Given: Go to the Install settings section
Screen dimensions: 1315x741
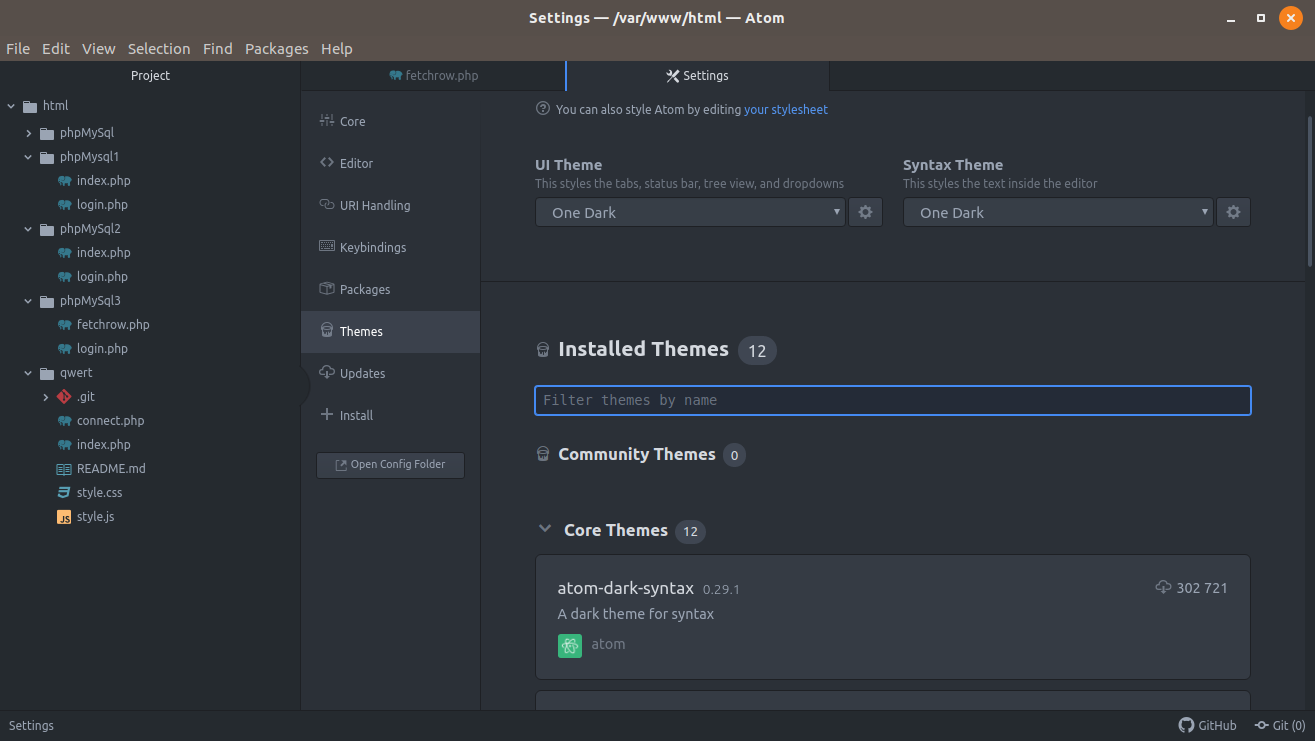Looking at the screenshot, I should pyautogui.click(x=390, y=415).
